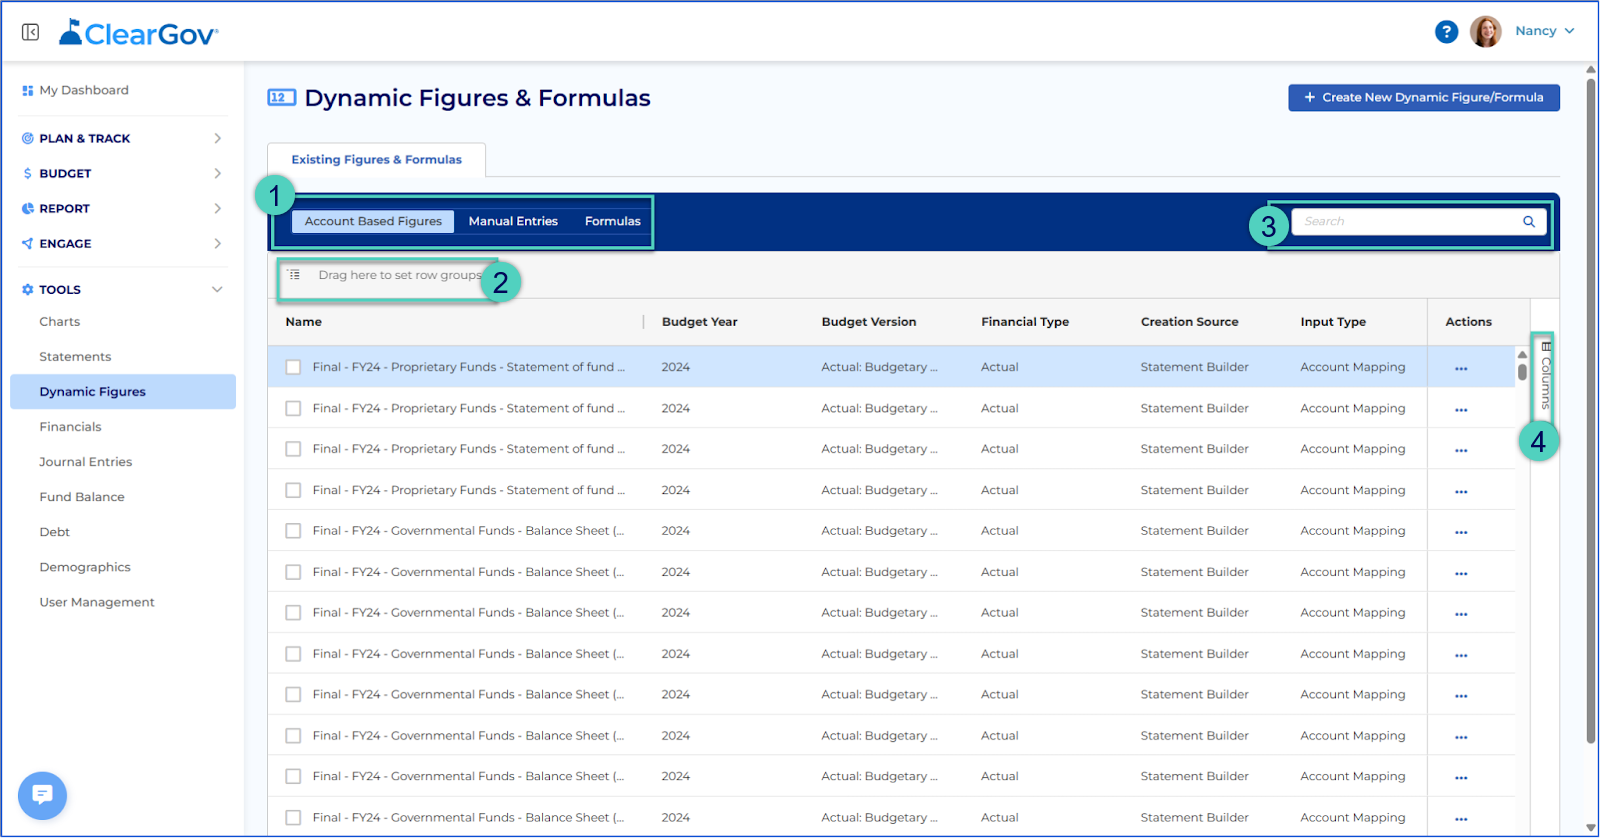Switch to Formulas
Image resolution: width=1600 pixels, height=838 pixels.
pos(613,222)
